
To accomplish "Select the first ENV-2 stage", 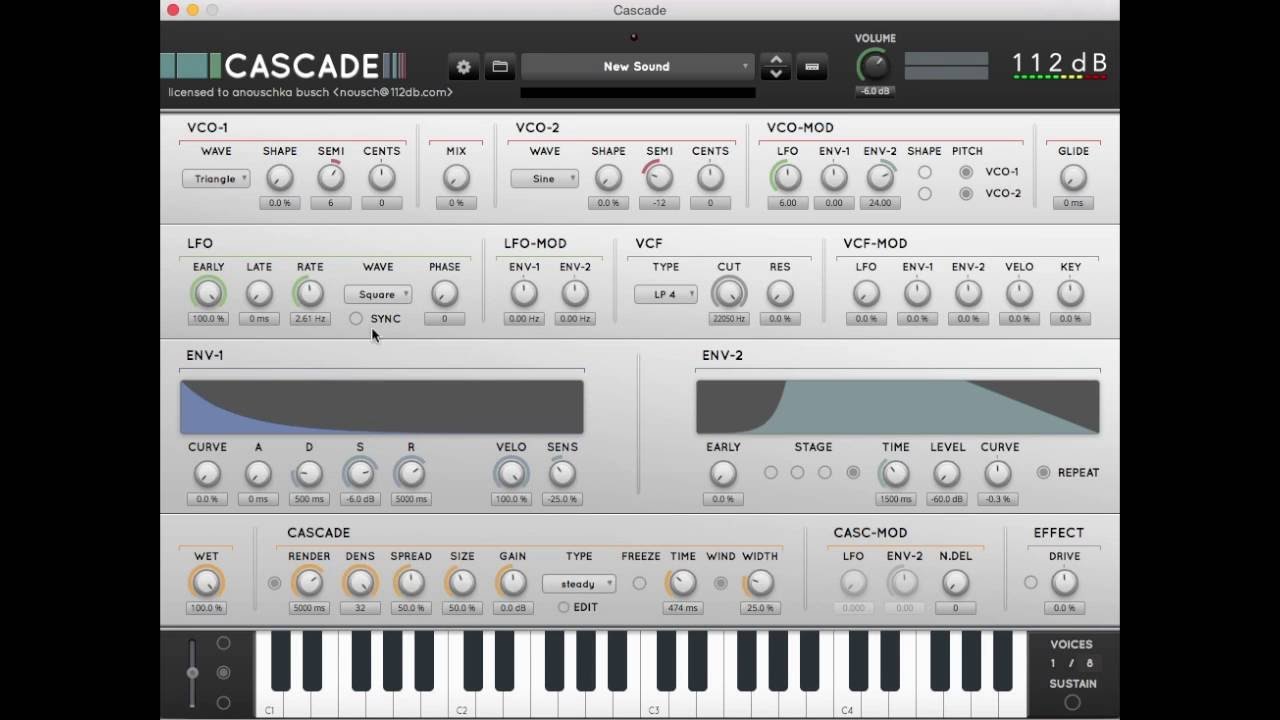I will pos(770,472).
